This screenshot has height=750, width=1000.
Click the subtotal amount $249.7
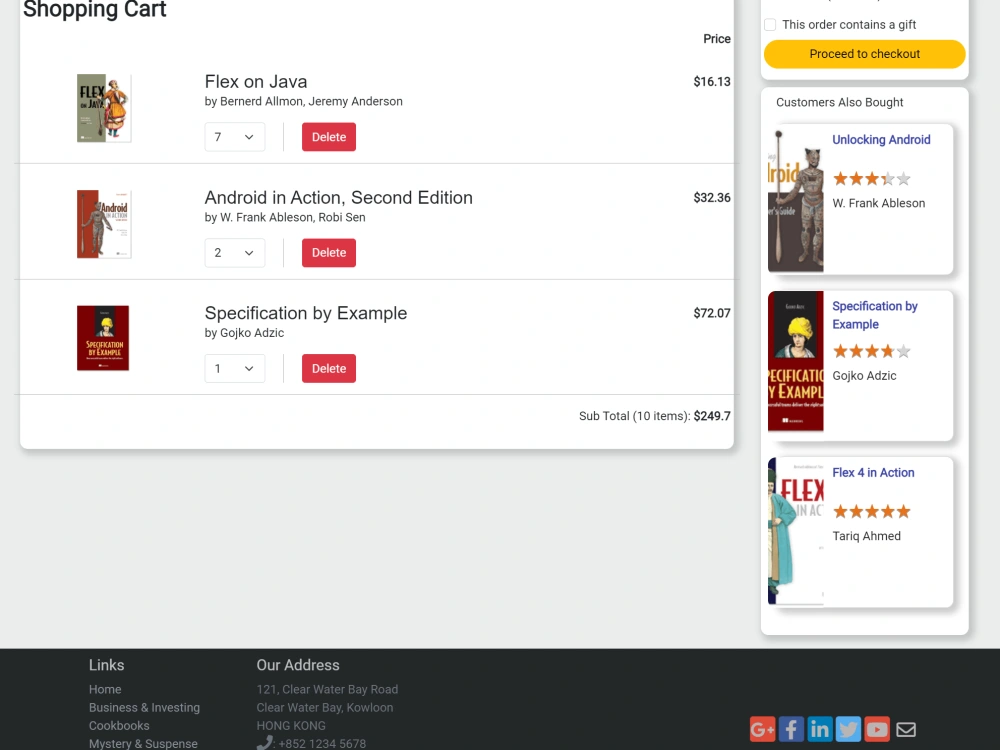click(x=712, y=416)
